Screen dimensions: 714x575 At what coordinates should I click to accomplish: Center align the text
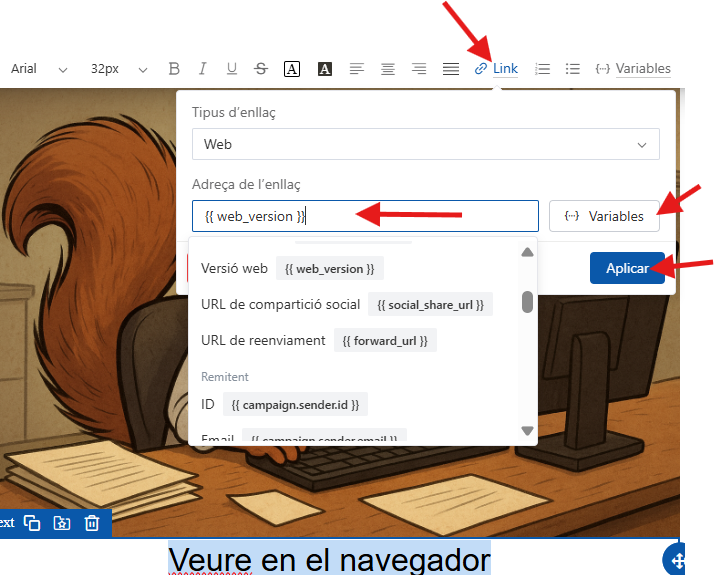388,69
